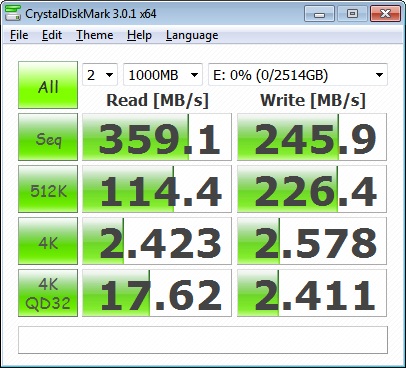406x368 pixels.
Task: Start the Seq sequential benchmark
Action: click(48, 137)
